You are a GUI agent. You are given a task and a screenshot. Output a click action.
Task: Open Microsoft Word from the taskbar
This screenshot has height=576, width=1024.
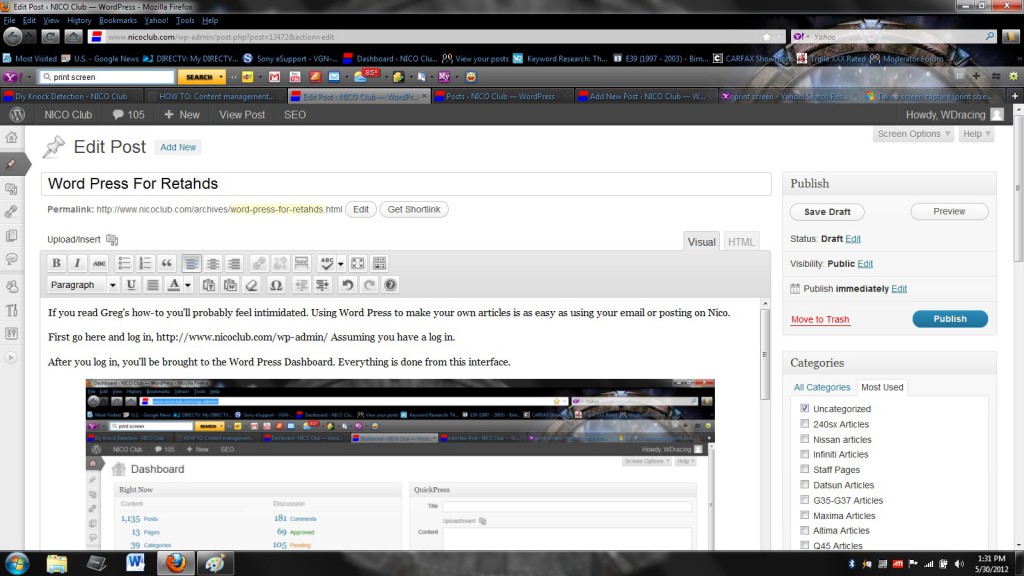click(x=135, y=562)
